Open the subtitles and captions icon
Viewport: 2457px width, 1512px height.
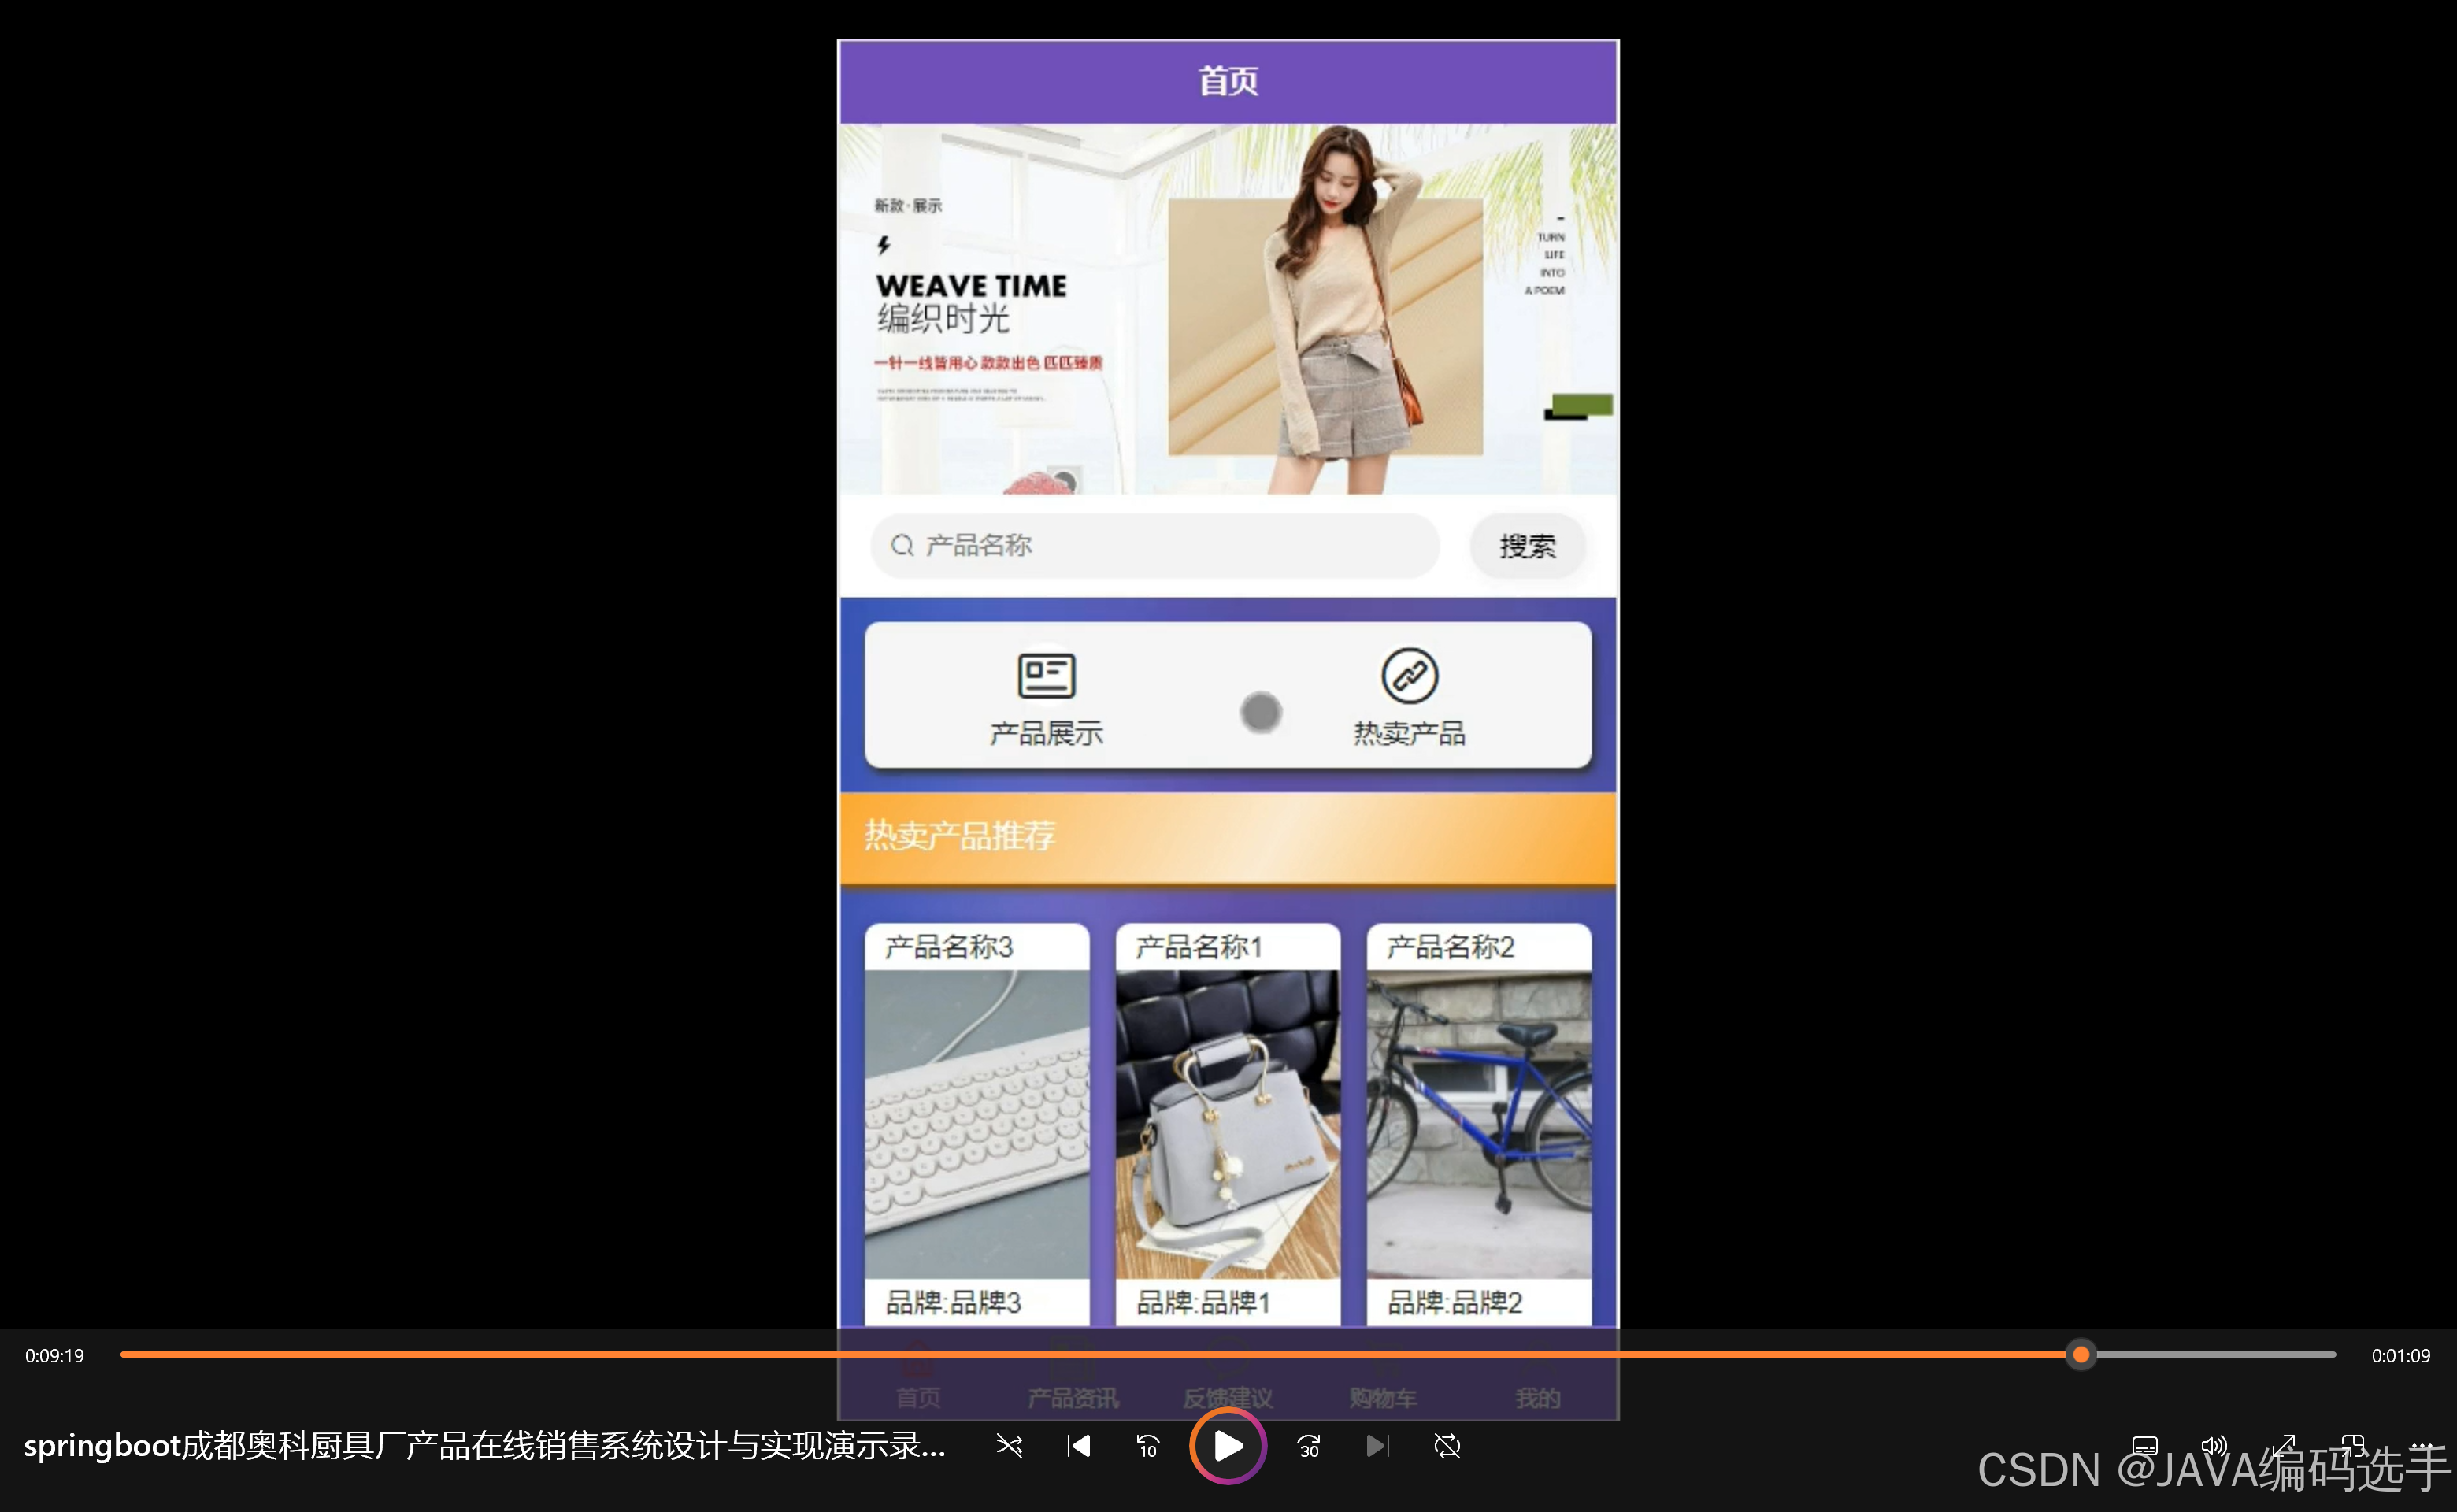(2145, 1446)
